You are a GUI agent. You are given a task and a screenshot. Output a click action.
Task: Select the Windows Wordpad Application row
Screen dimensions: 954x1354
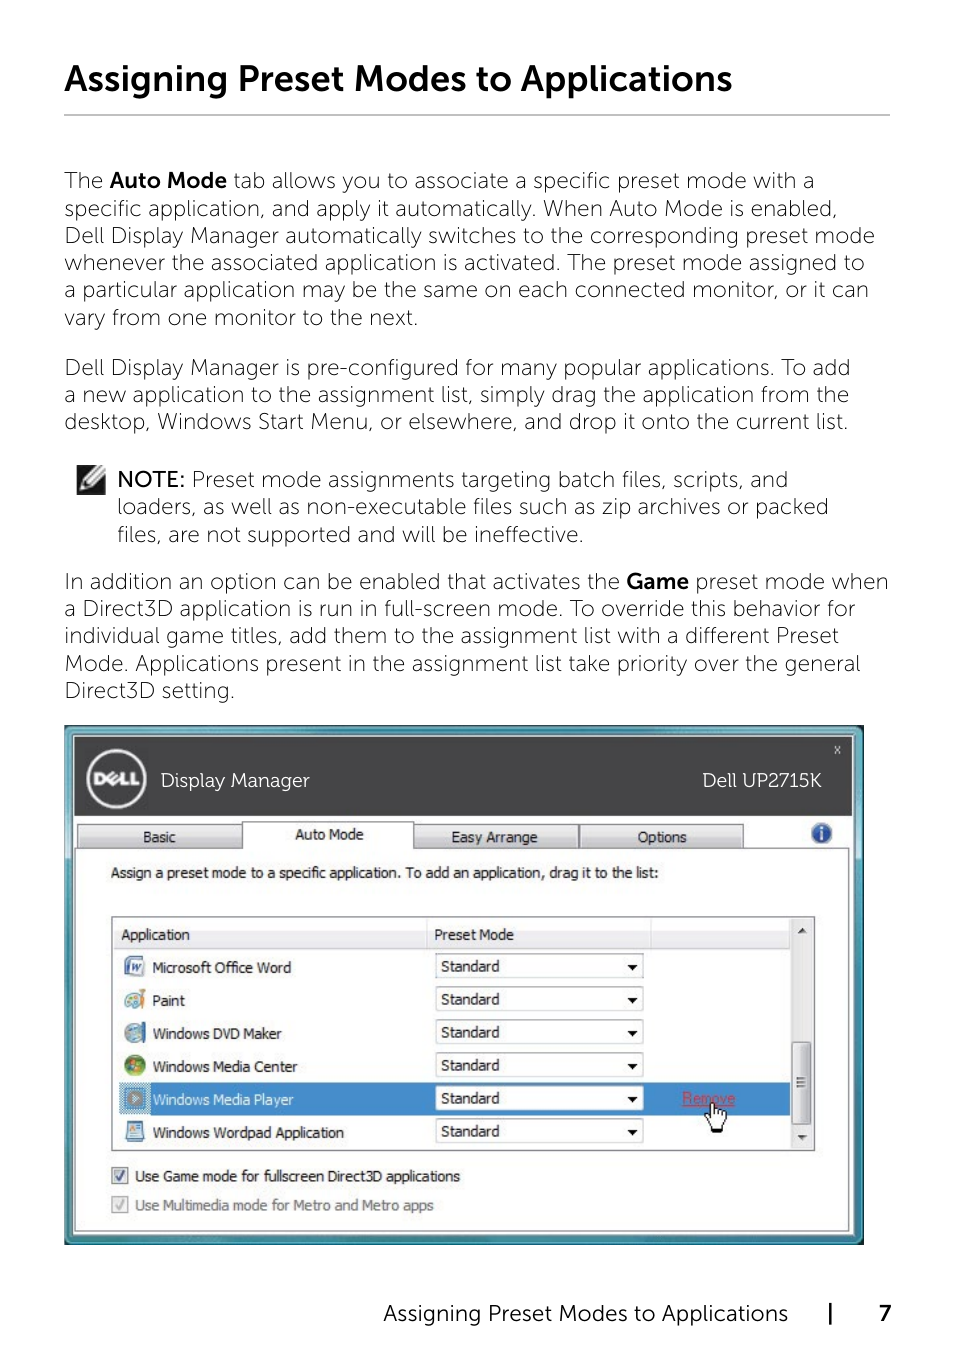pyautogui.click(x=452, y=1132)
